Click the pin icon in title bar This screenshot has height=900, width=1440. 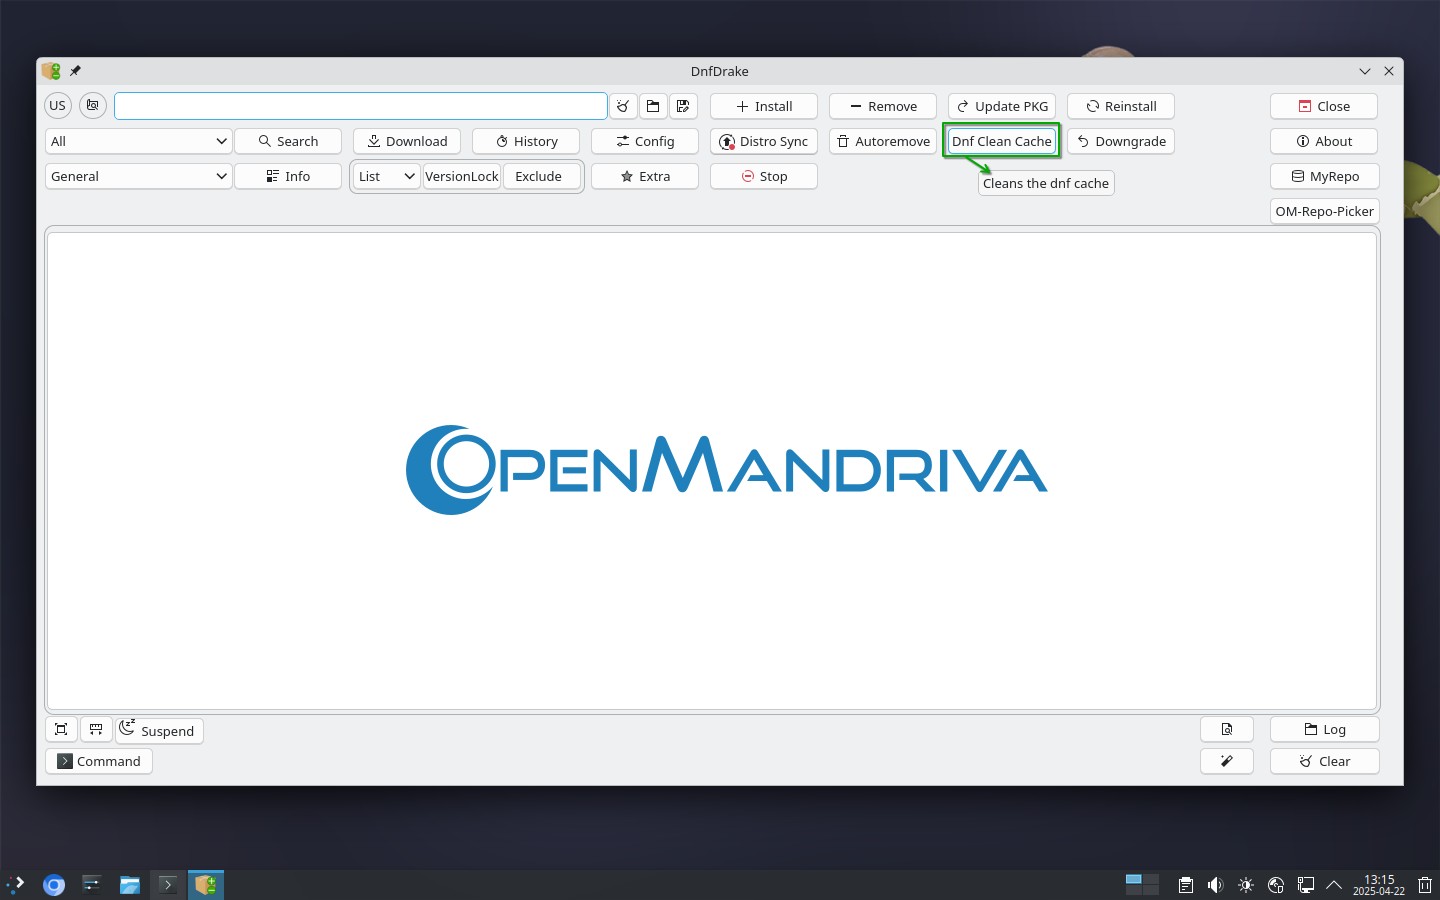click(x=75, y=71)
